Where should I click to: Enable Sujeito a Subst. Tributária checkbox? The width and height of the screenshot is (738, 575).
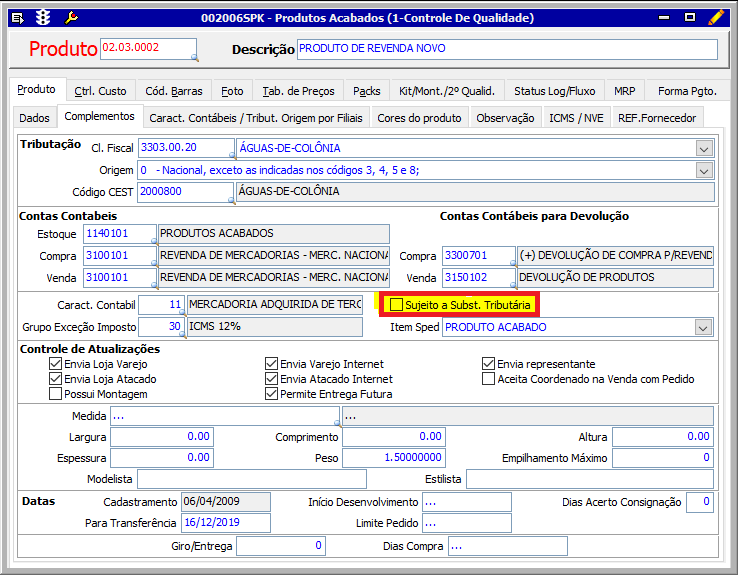(397, 304)
